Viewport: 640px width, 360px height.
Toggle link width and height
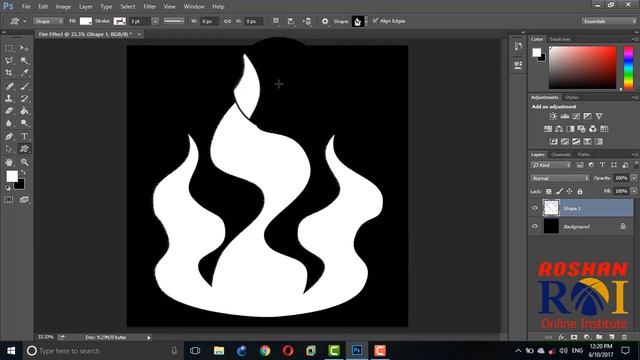pos(227,21)
